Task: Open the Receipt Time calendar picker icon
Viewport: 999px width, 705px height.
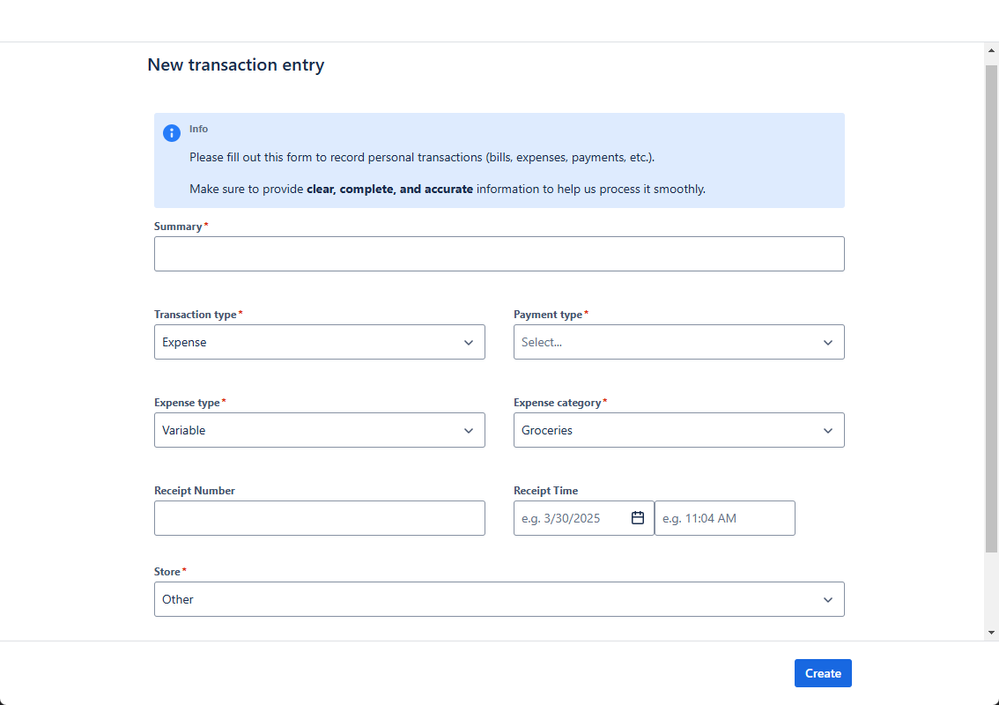Action: coord(638,518)
